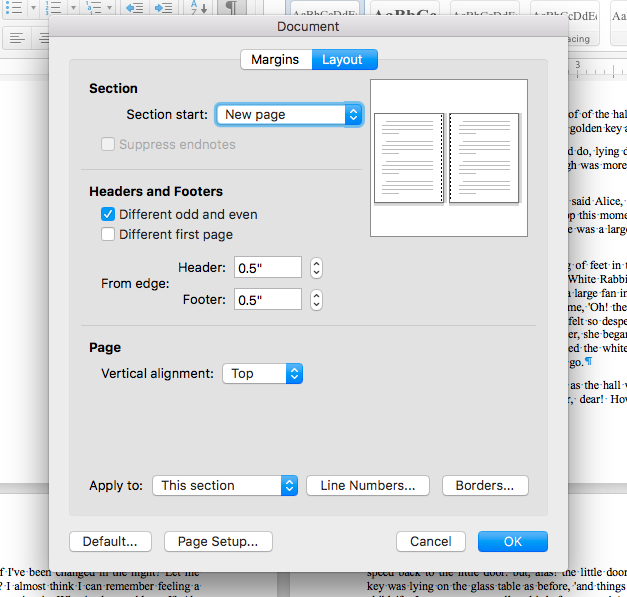
Task: Click the Default... button
Action: pyautogui.click(x=110, y=541)
